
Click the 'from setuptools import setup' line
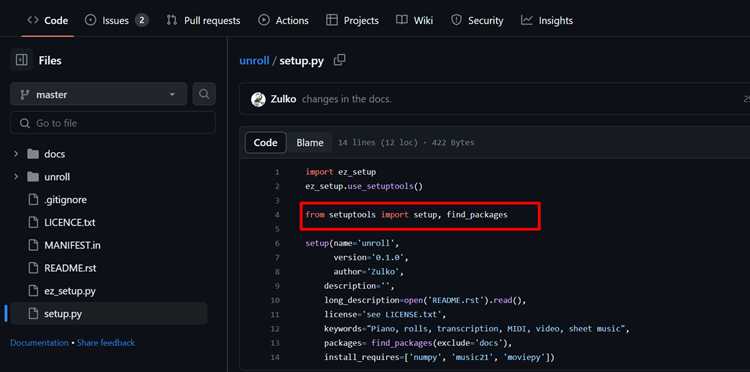click(407, 215)
